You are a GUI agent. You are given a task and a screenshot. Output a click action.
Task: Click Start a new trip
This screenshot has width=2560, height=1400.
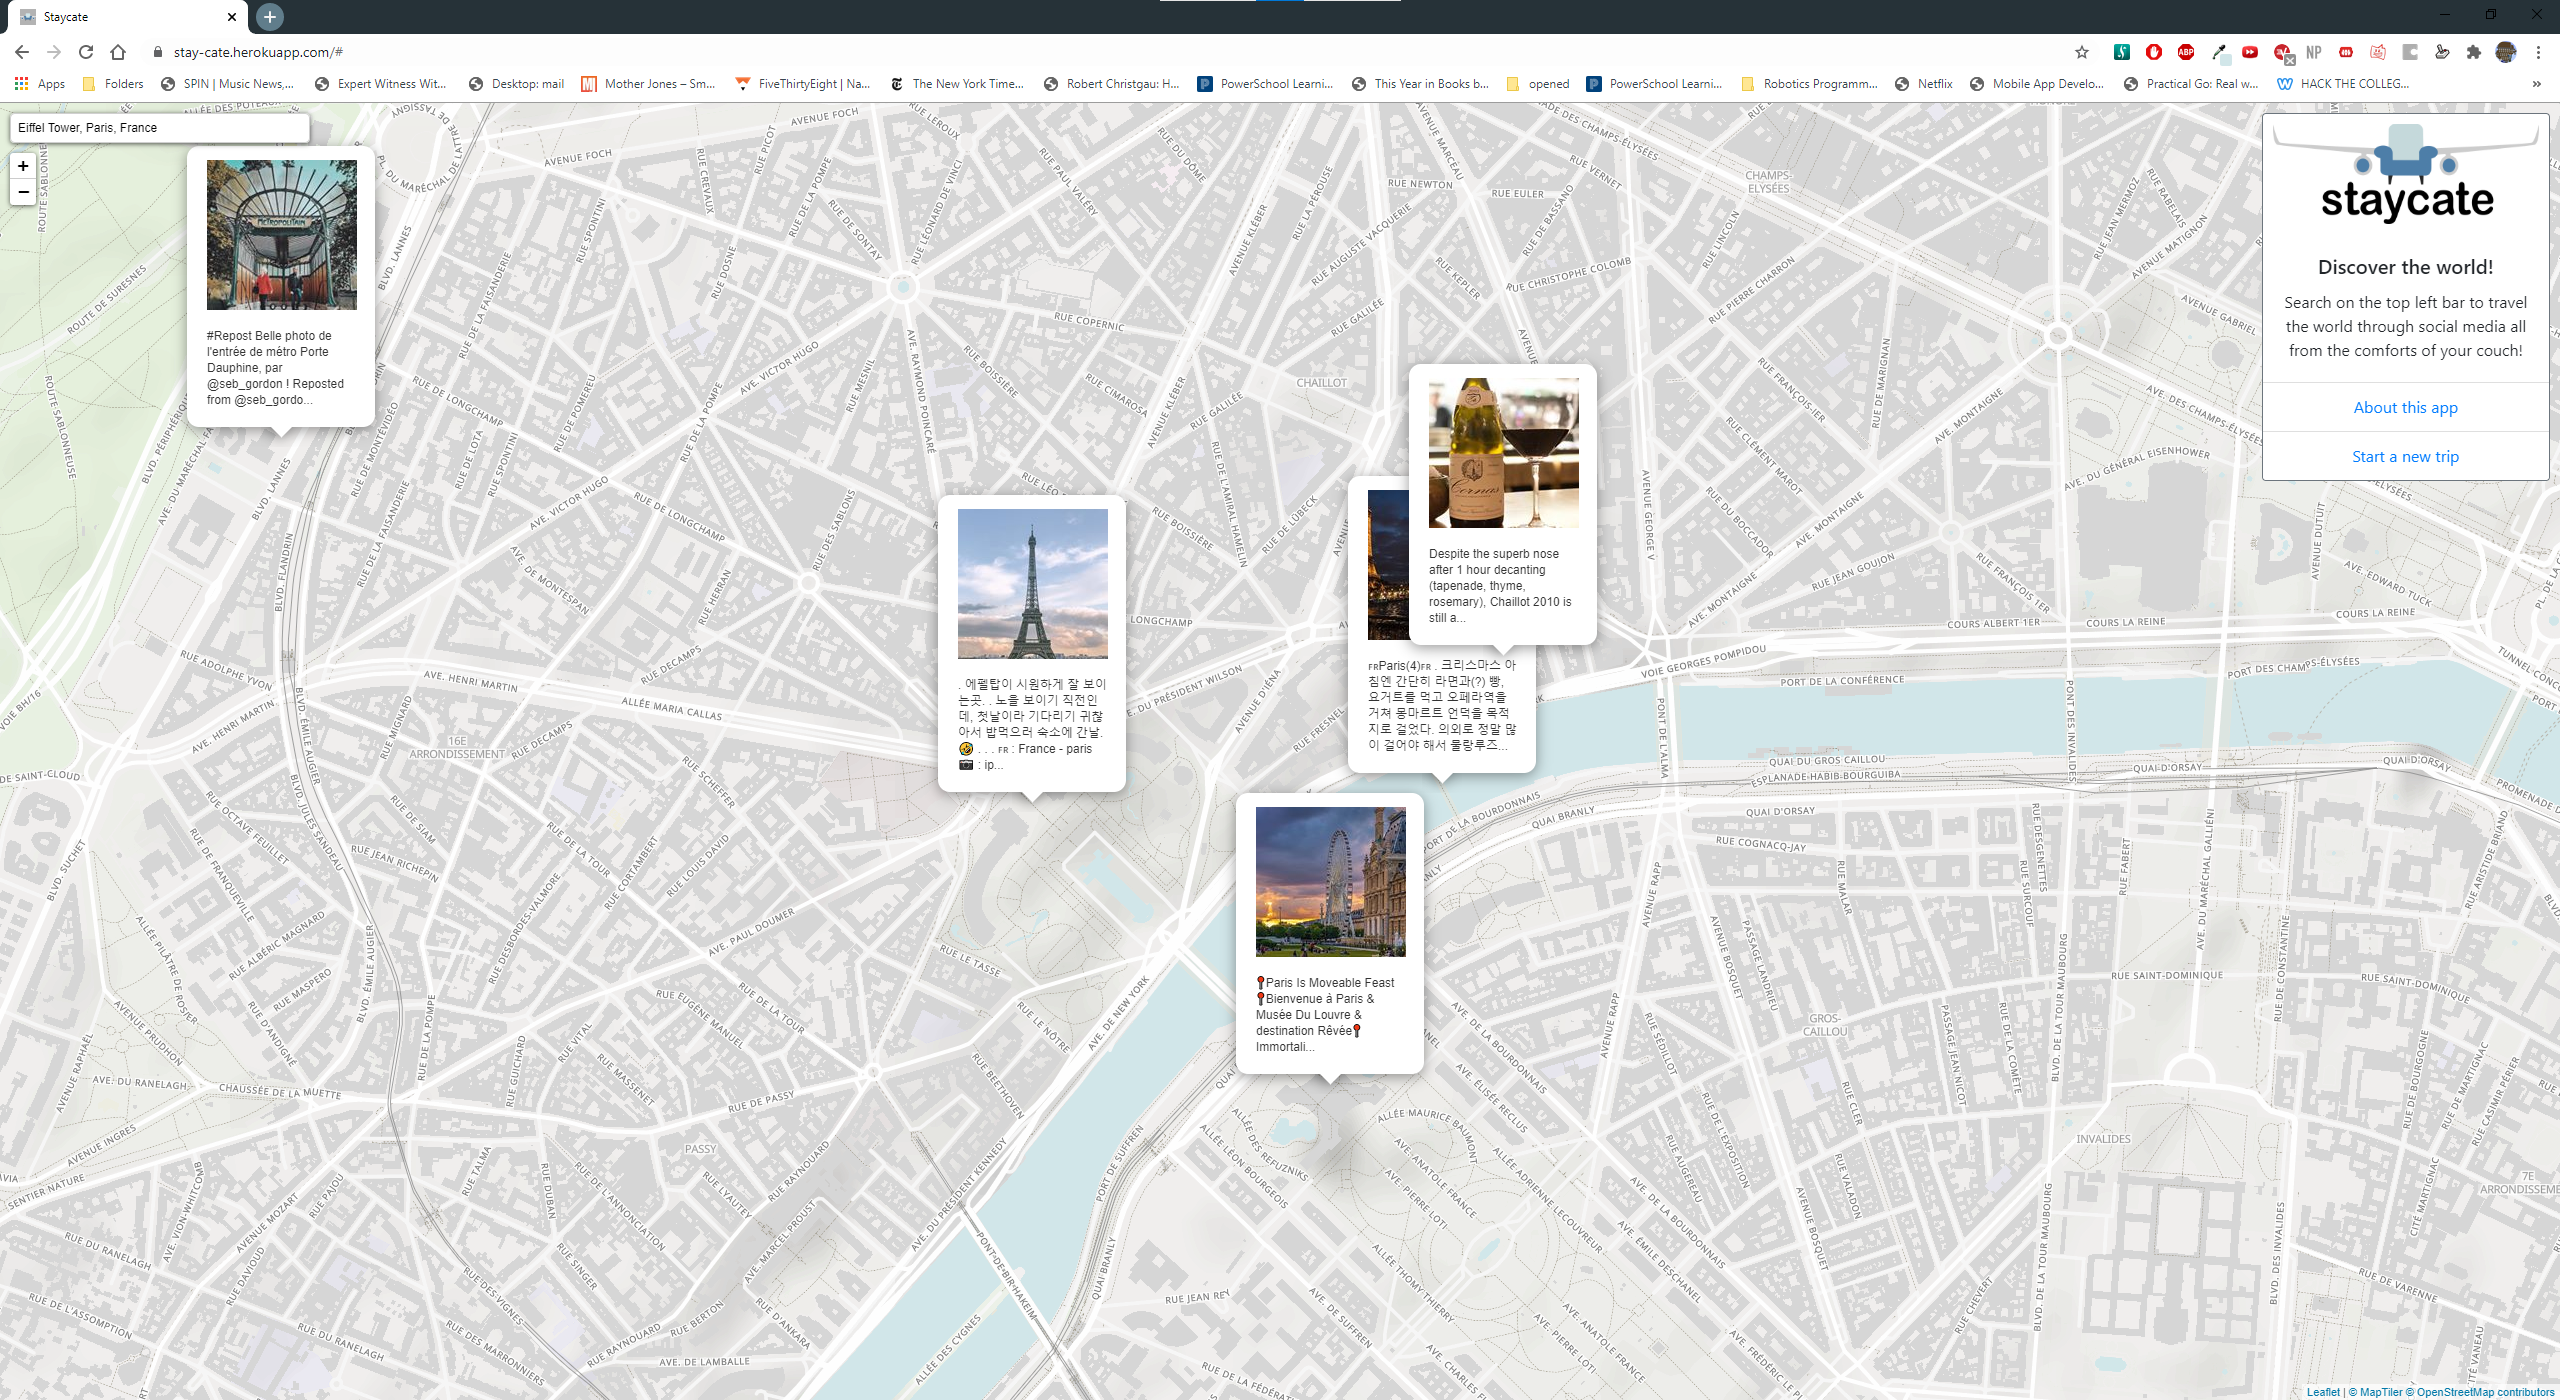pyautogui.click(x=2405, y=456)
